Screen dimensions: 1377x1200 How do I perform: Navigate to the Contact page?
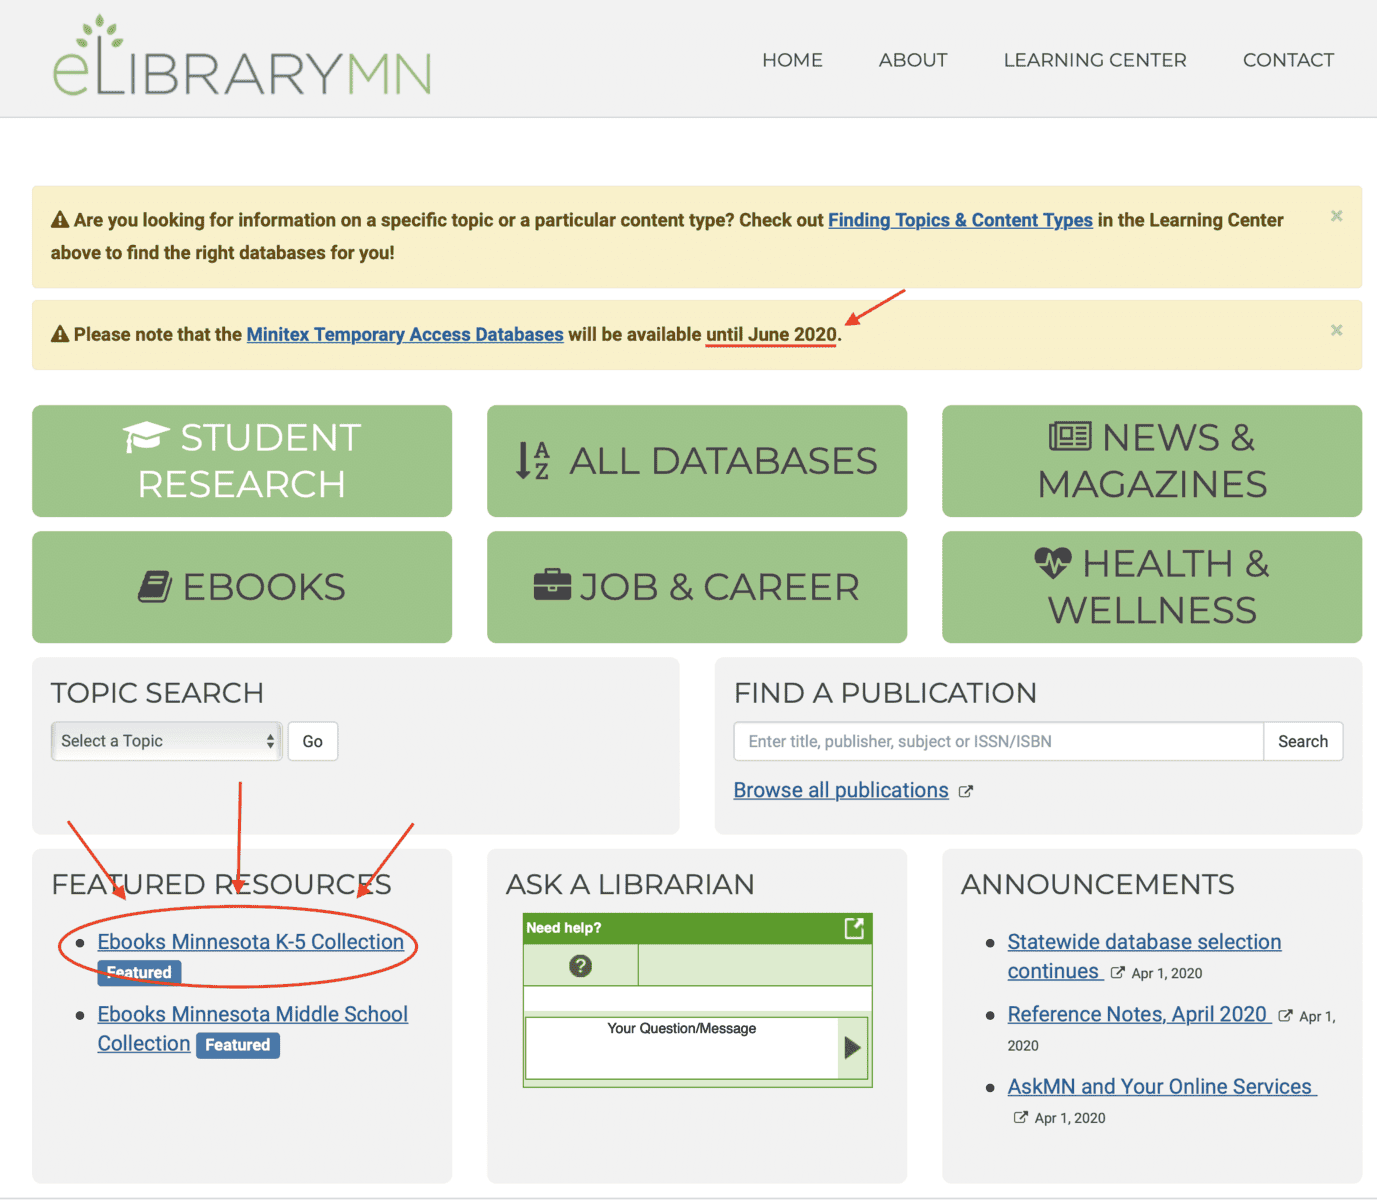coord(1288,60)
